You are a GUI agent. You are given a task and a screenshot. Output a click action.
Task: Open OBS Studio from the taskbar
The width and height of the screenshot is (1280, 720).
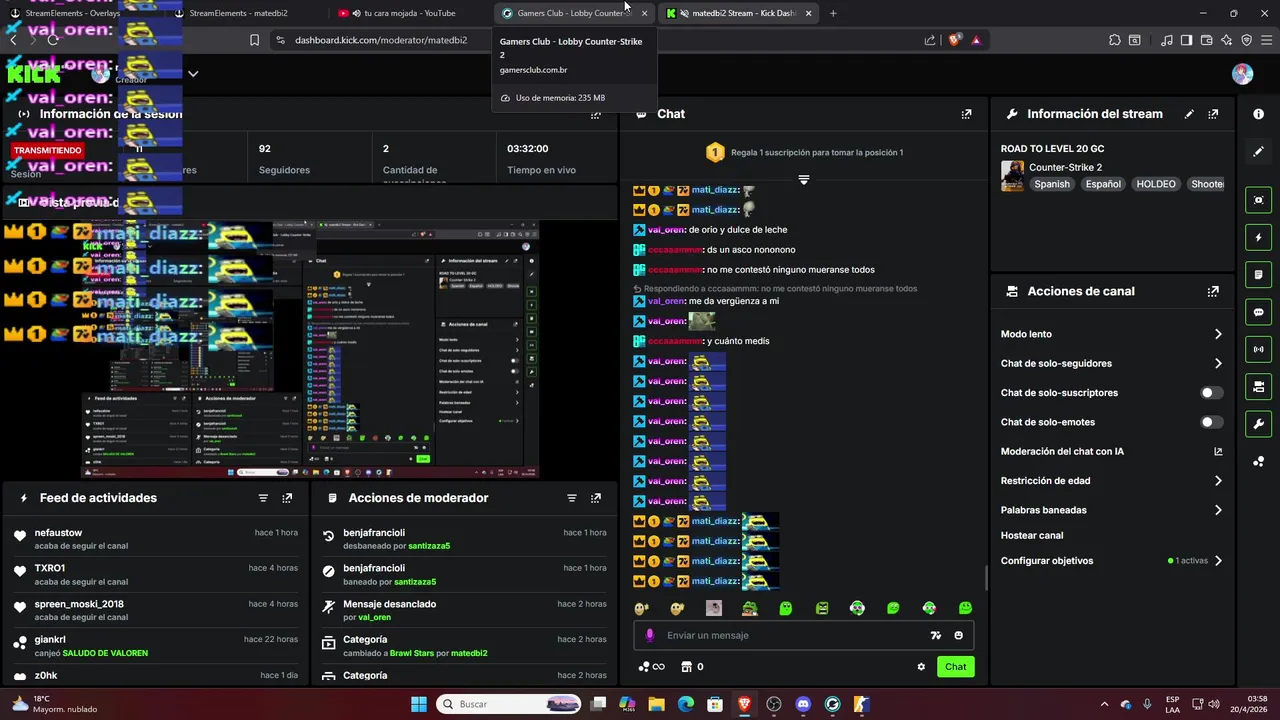[773, 704]
